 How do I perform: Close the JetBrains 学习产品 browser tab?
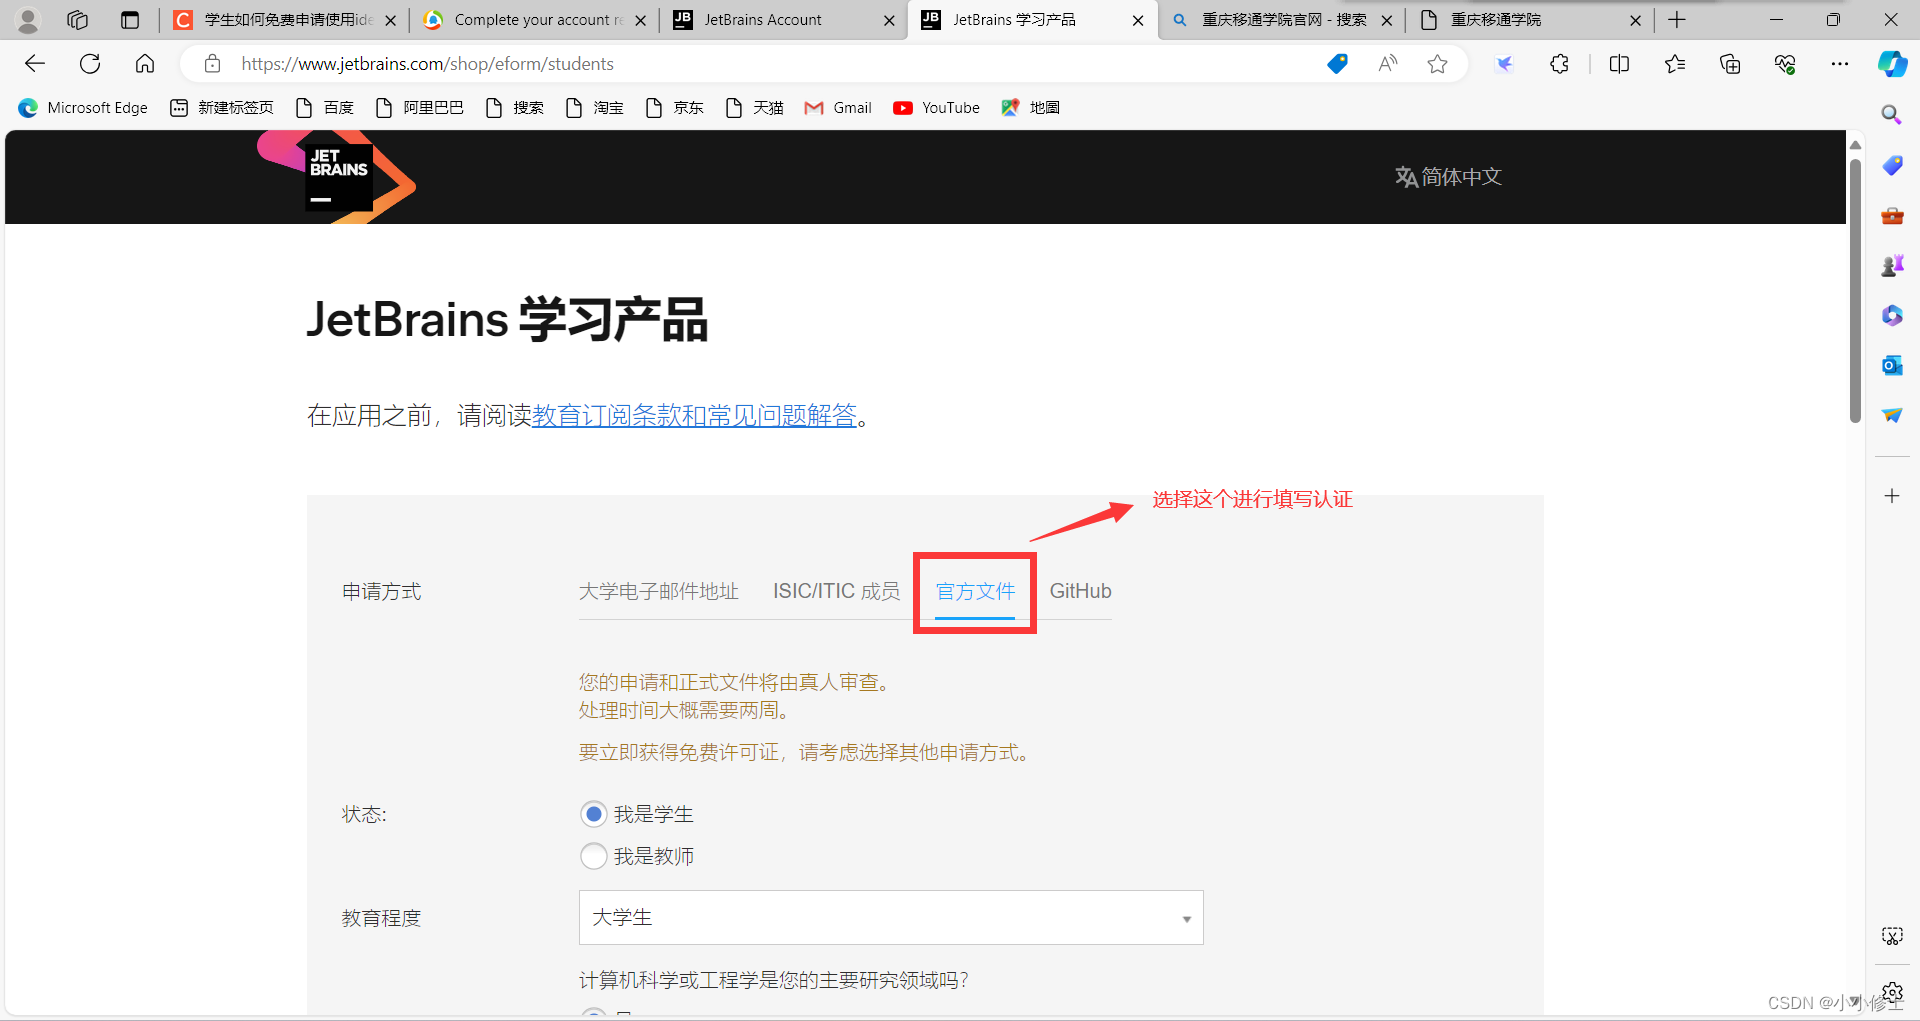coord(1138,20)
